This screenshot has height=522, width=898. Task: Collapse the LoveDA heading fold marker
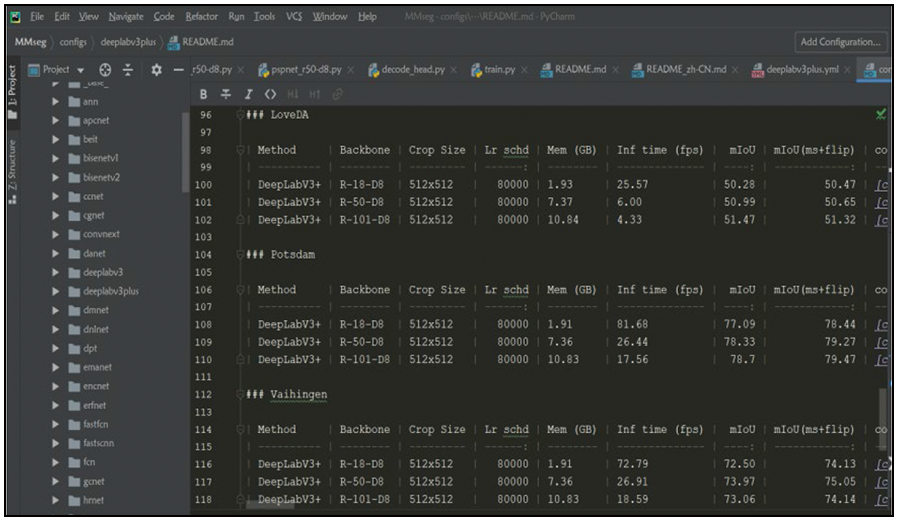pyautogui.click(x=238, y=115)
